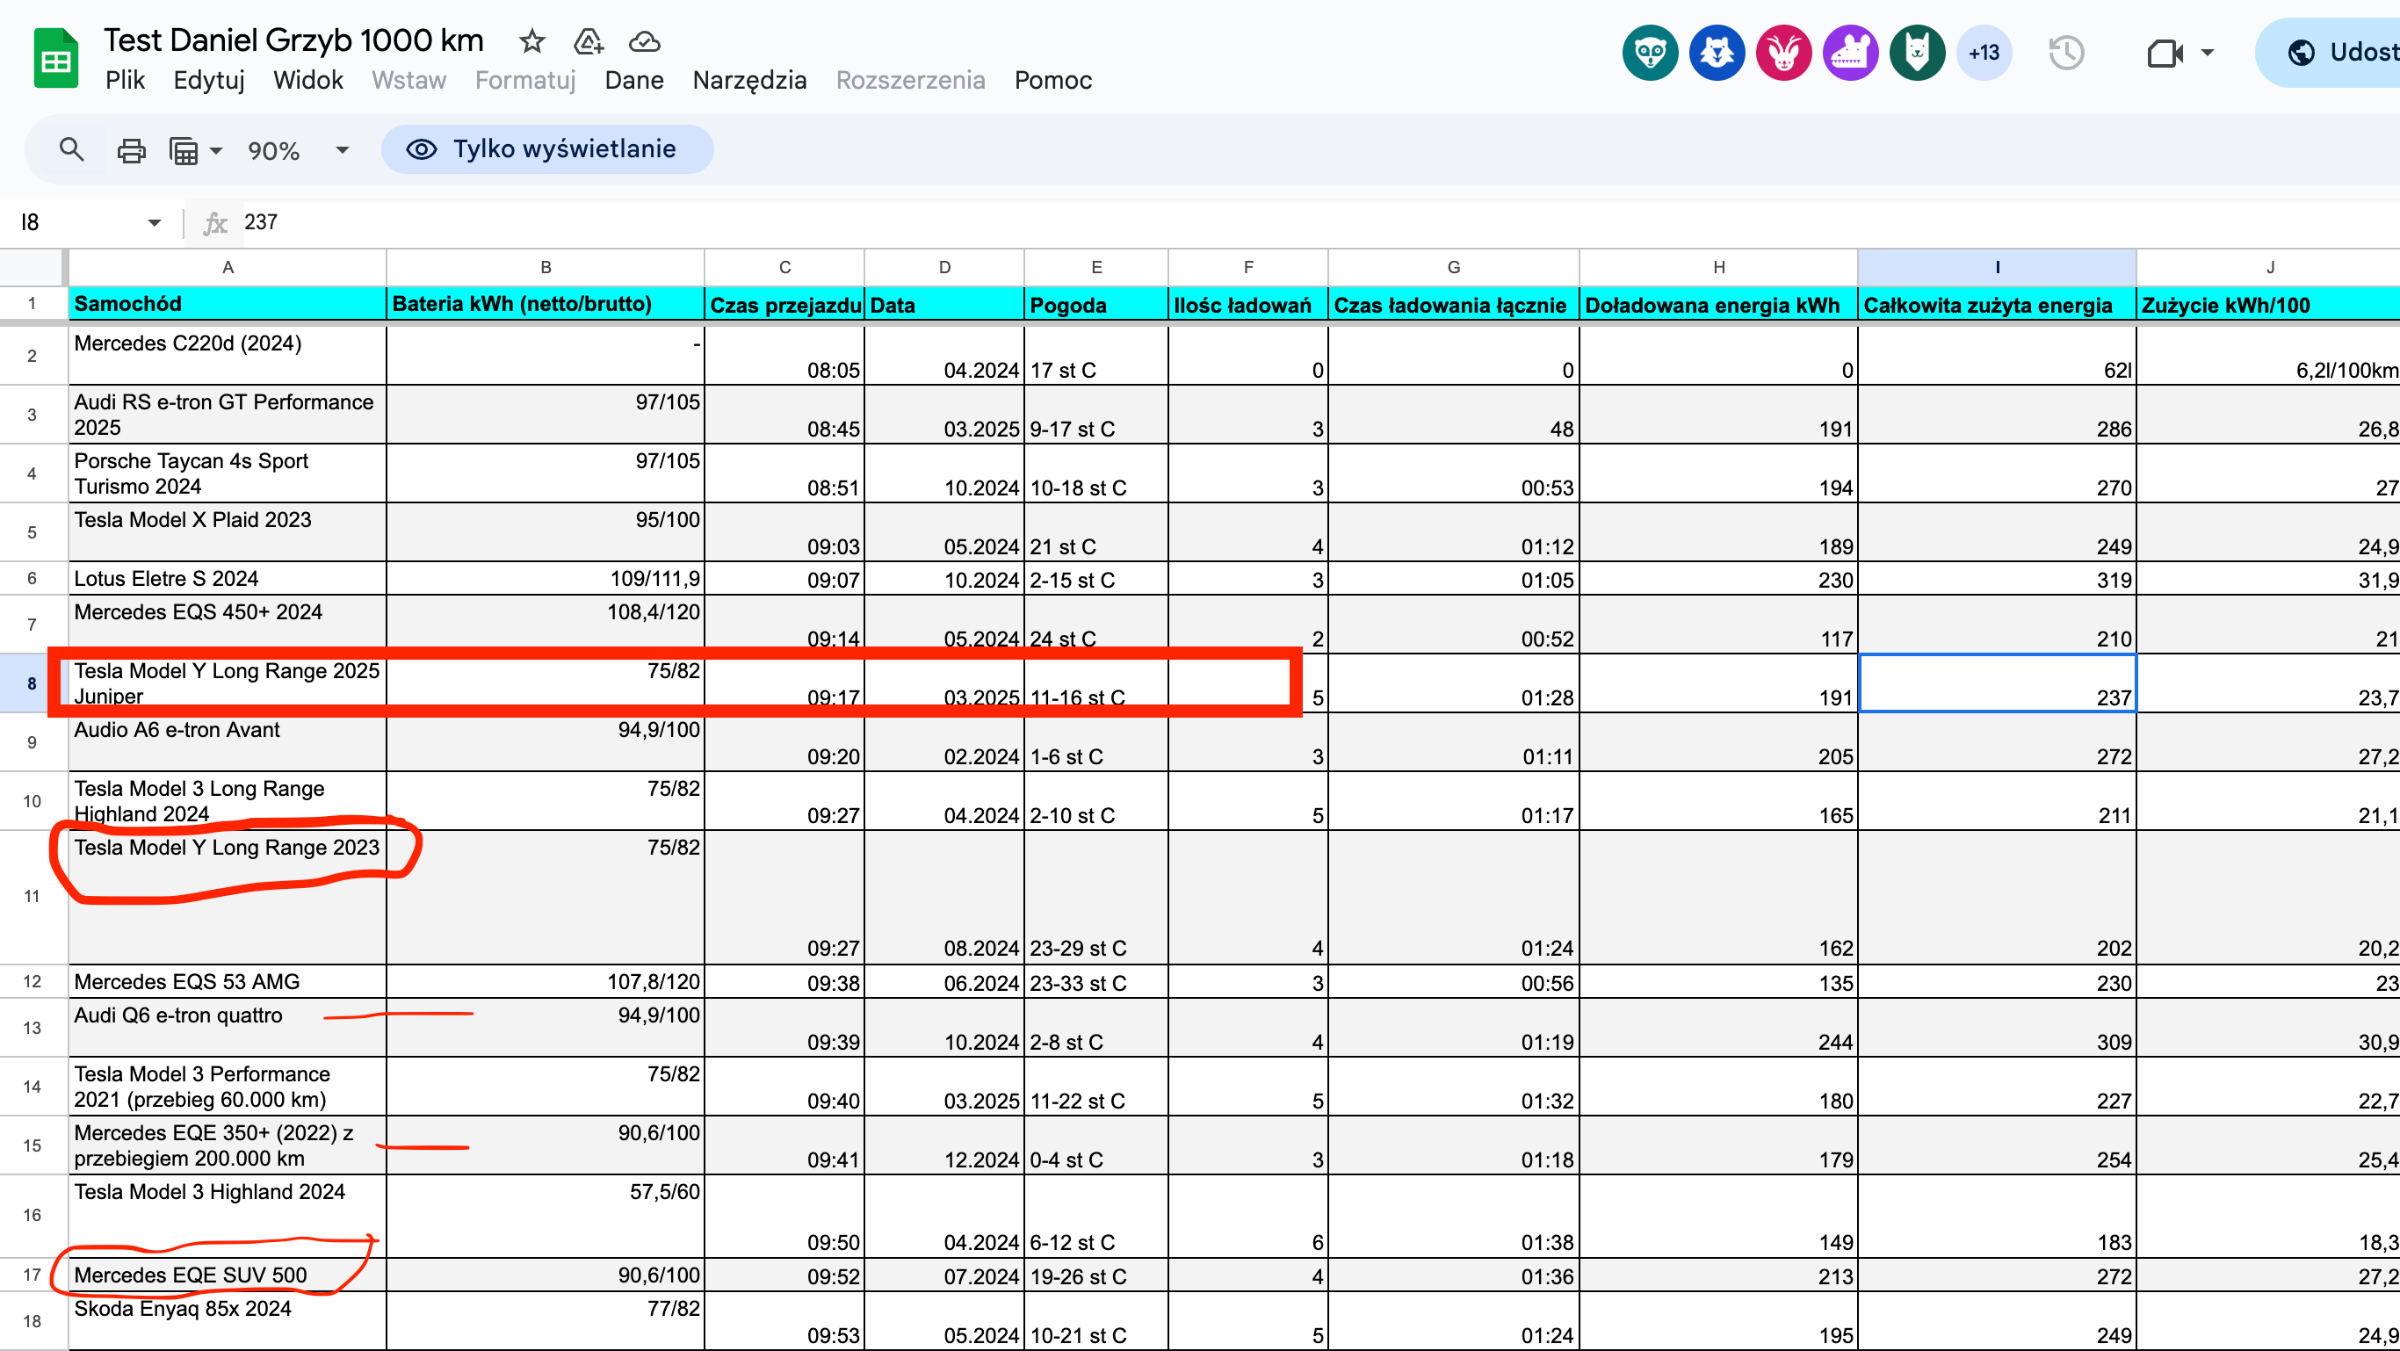Select the Tesla Model X Plaid 2023 cell
The image size is (2400, 1351).
point(228,533)
